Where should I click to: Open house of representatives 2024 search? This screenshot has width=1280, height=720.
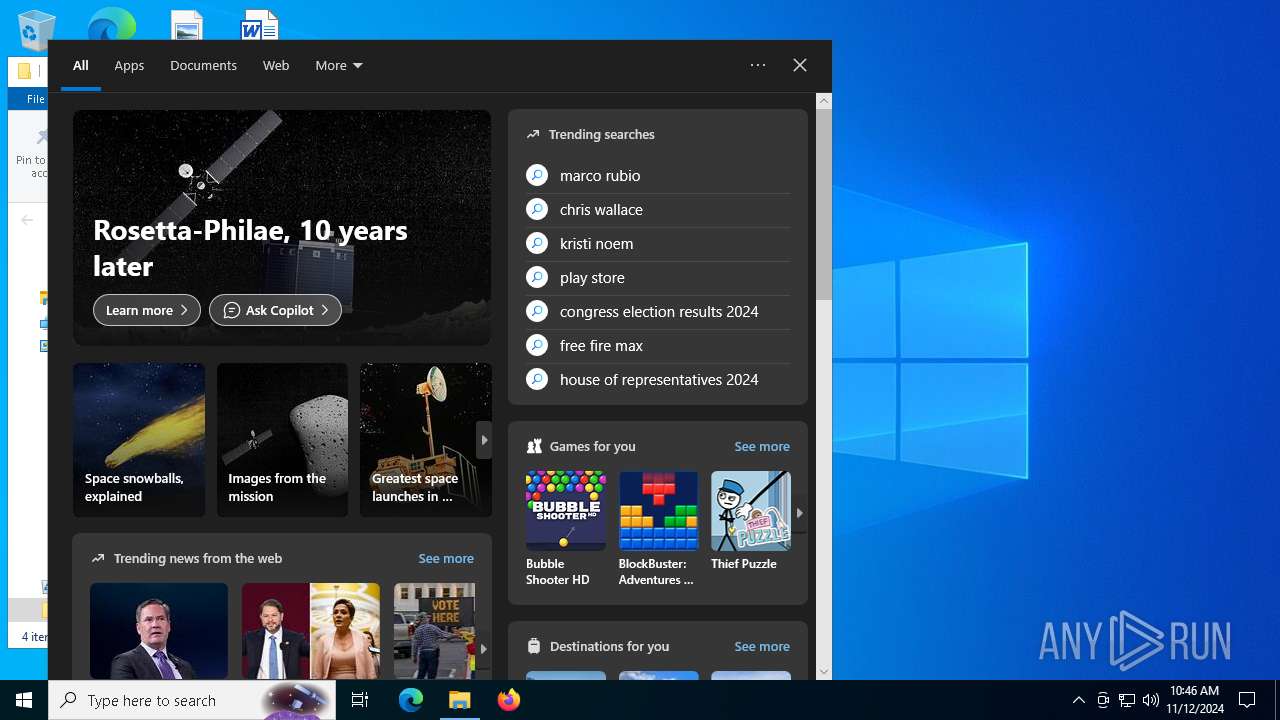click(657, 380)
